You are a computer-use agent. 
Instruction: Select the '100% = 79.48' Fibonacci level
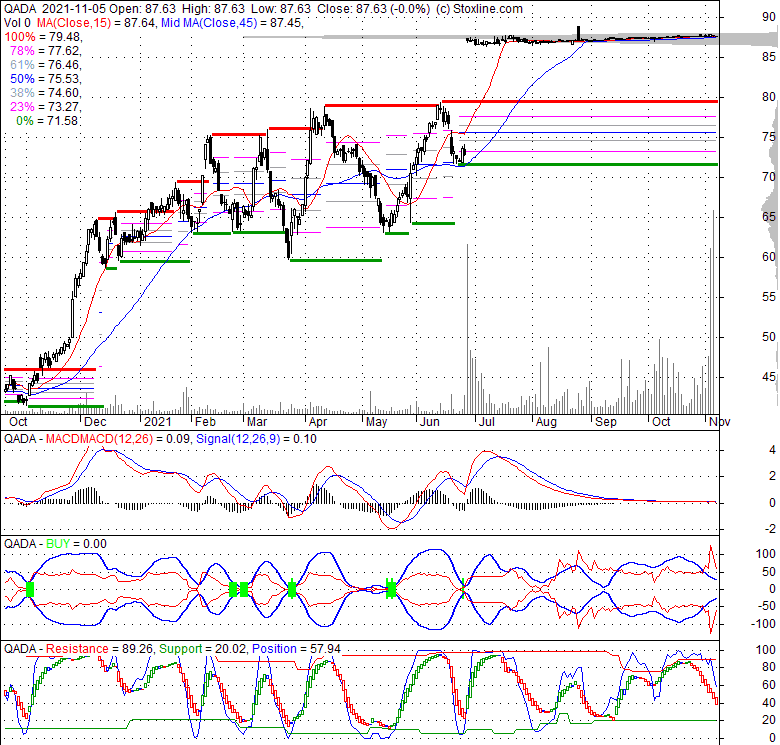pyautogui.click(x=43, y=37)
